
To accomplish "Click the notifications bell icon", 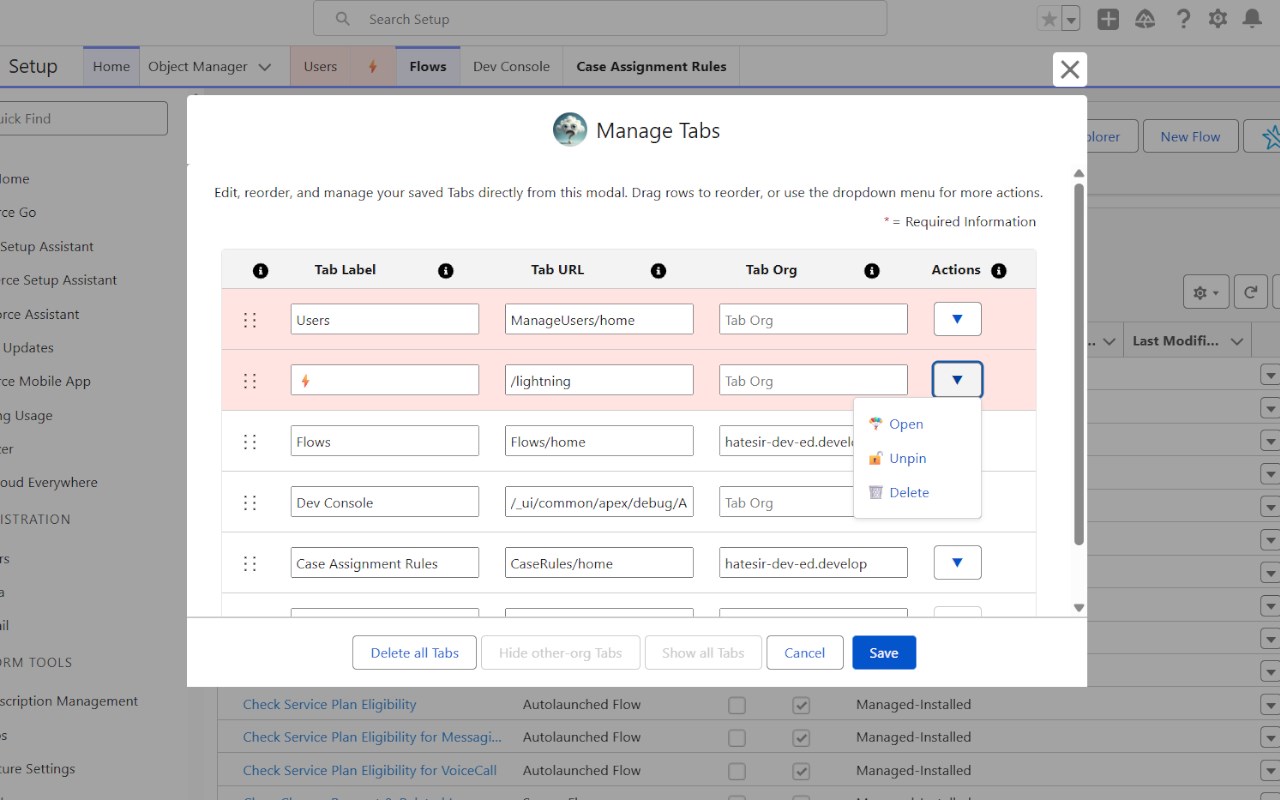I will coord(1251,19).
